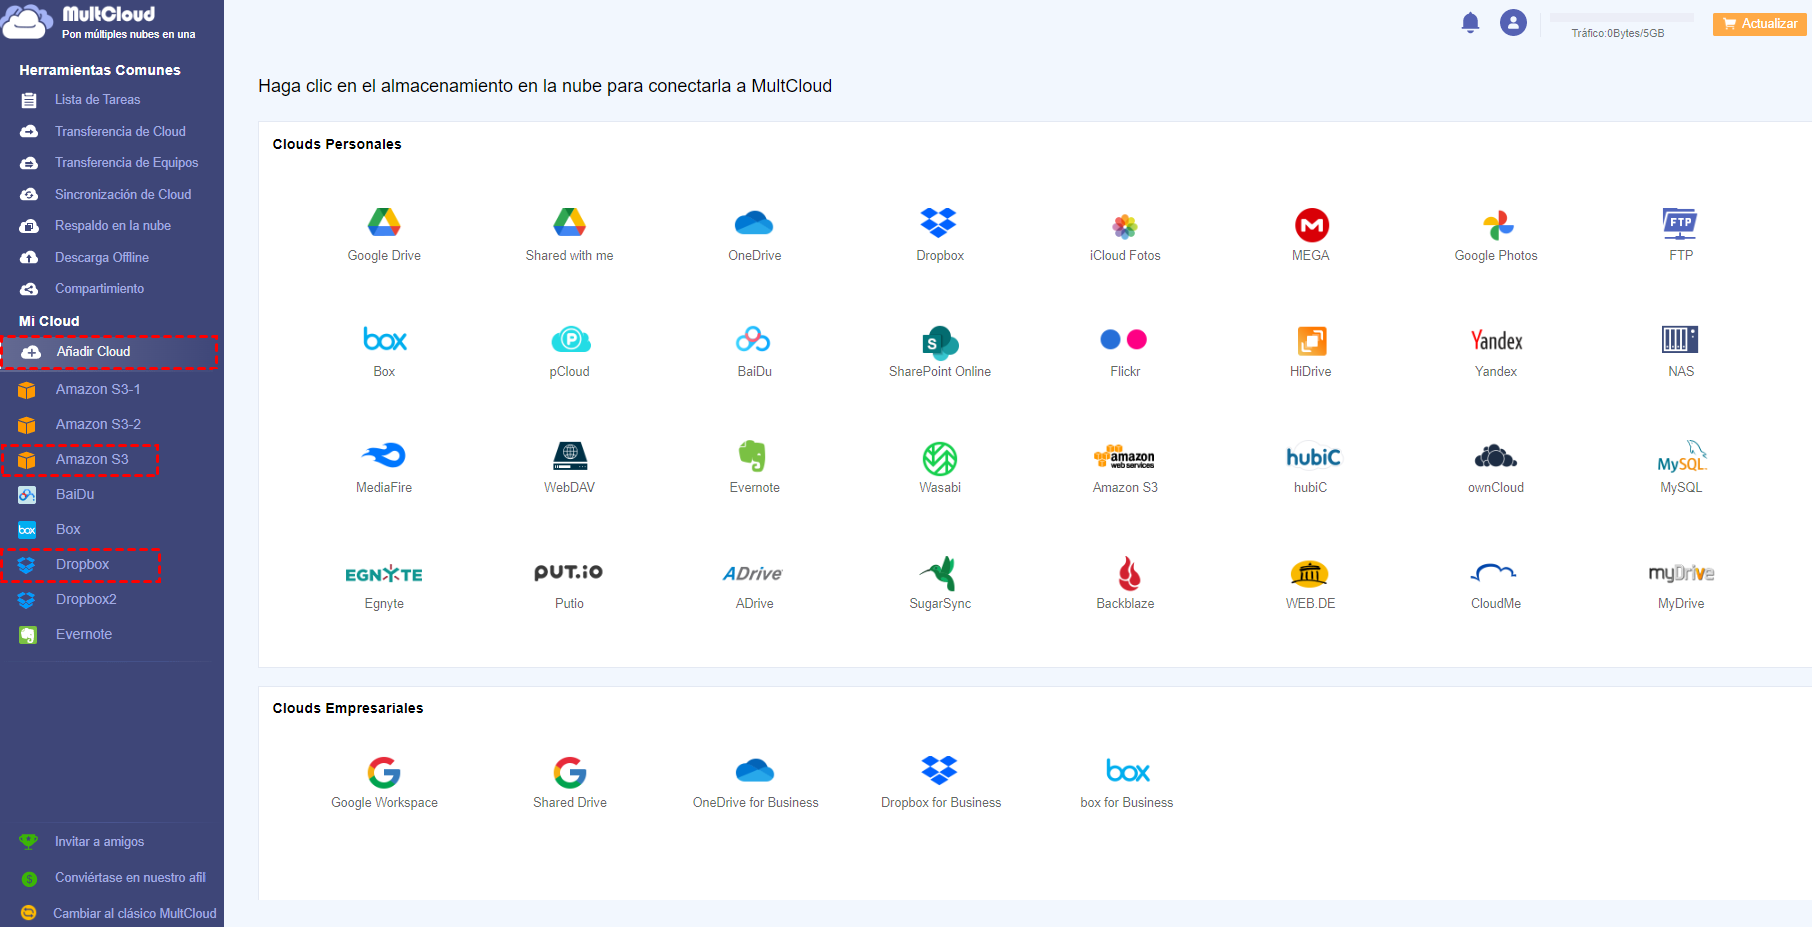Connect Google Drive cloud
The height and width of the screenshot is (927, 1812).
(x=384, y=235)
